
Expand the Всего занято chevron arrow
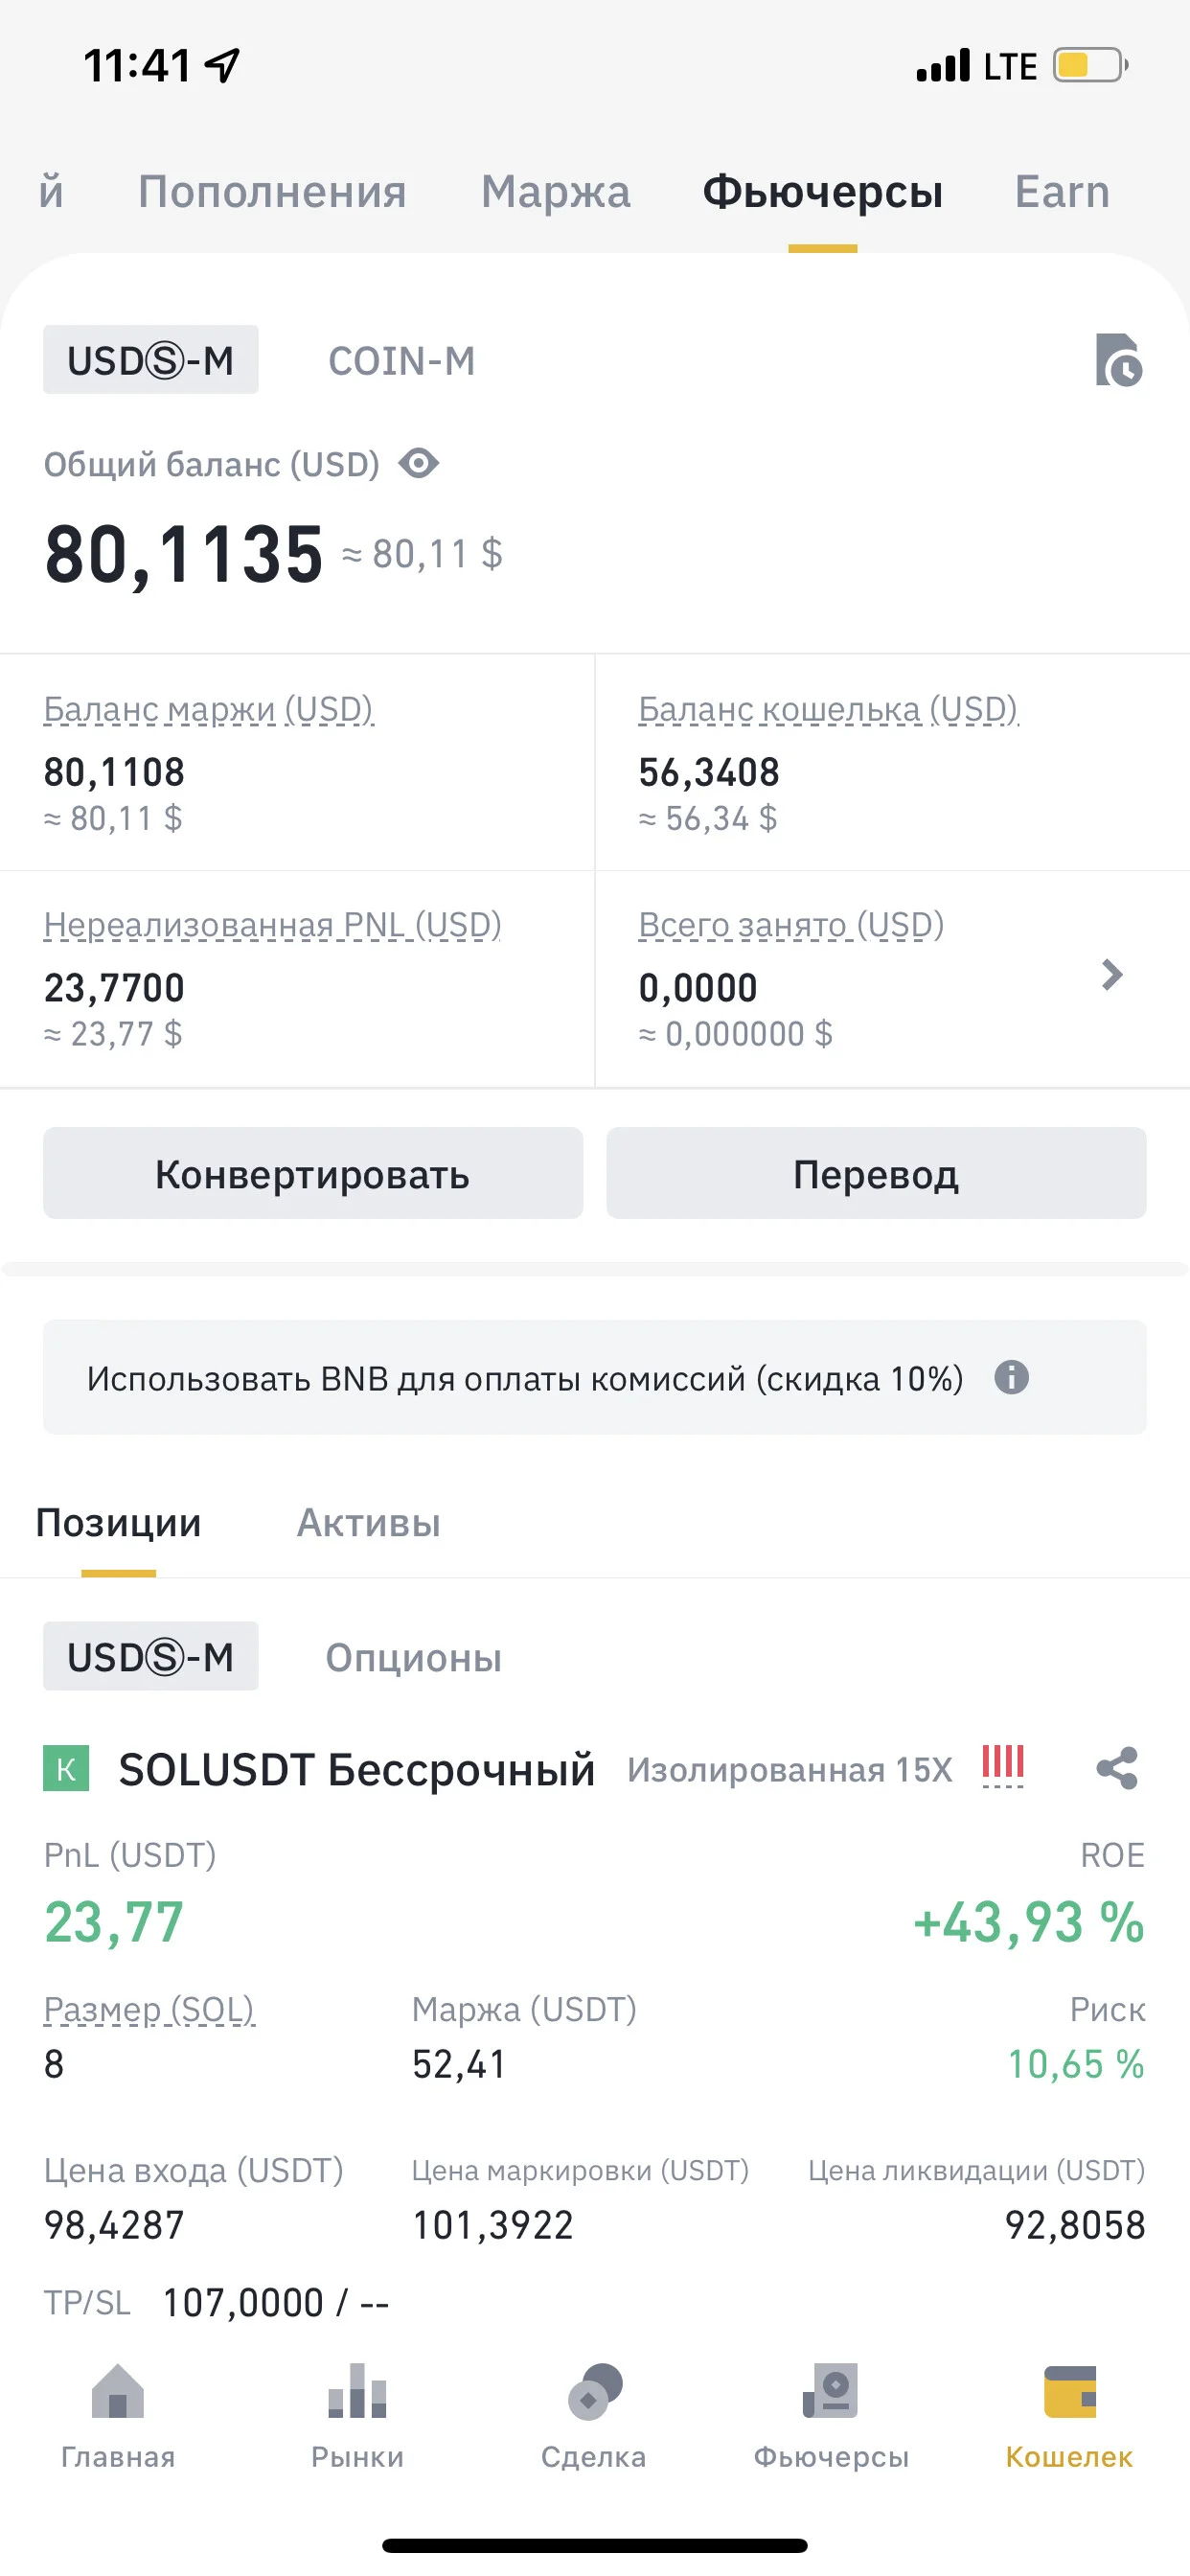coord(1111,975)
